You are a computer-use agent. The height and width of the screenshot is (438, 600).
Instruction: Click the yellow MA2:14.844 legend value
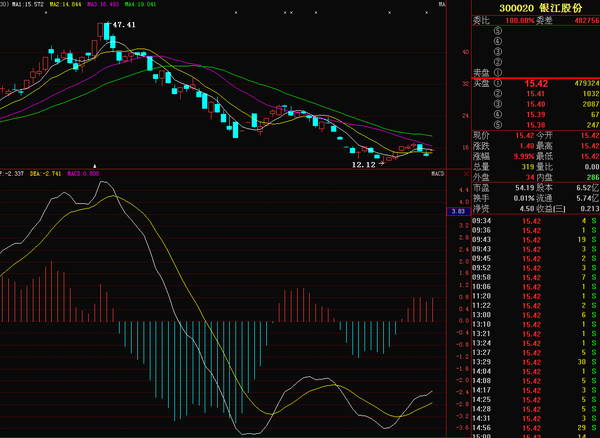click(x=65, y=5)
